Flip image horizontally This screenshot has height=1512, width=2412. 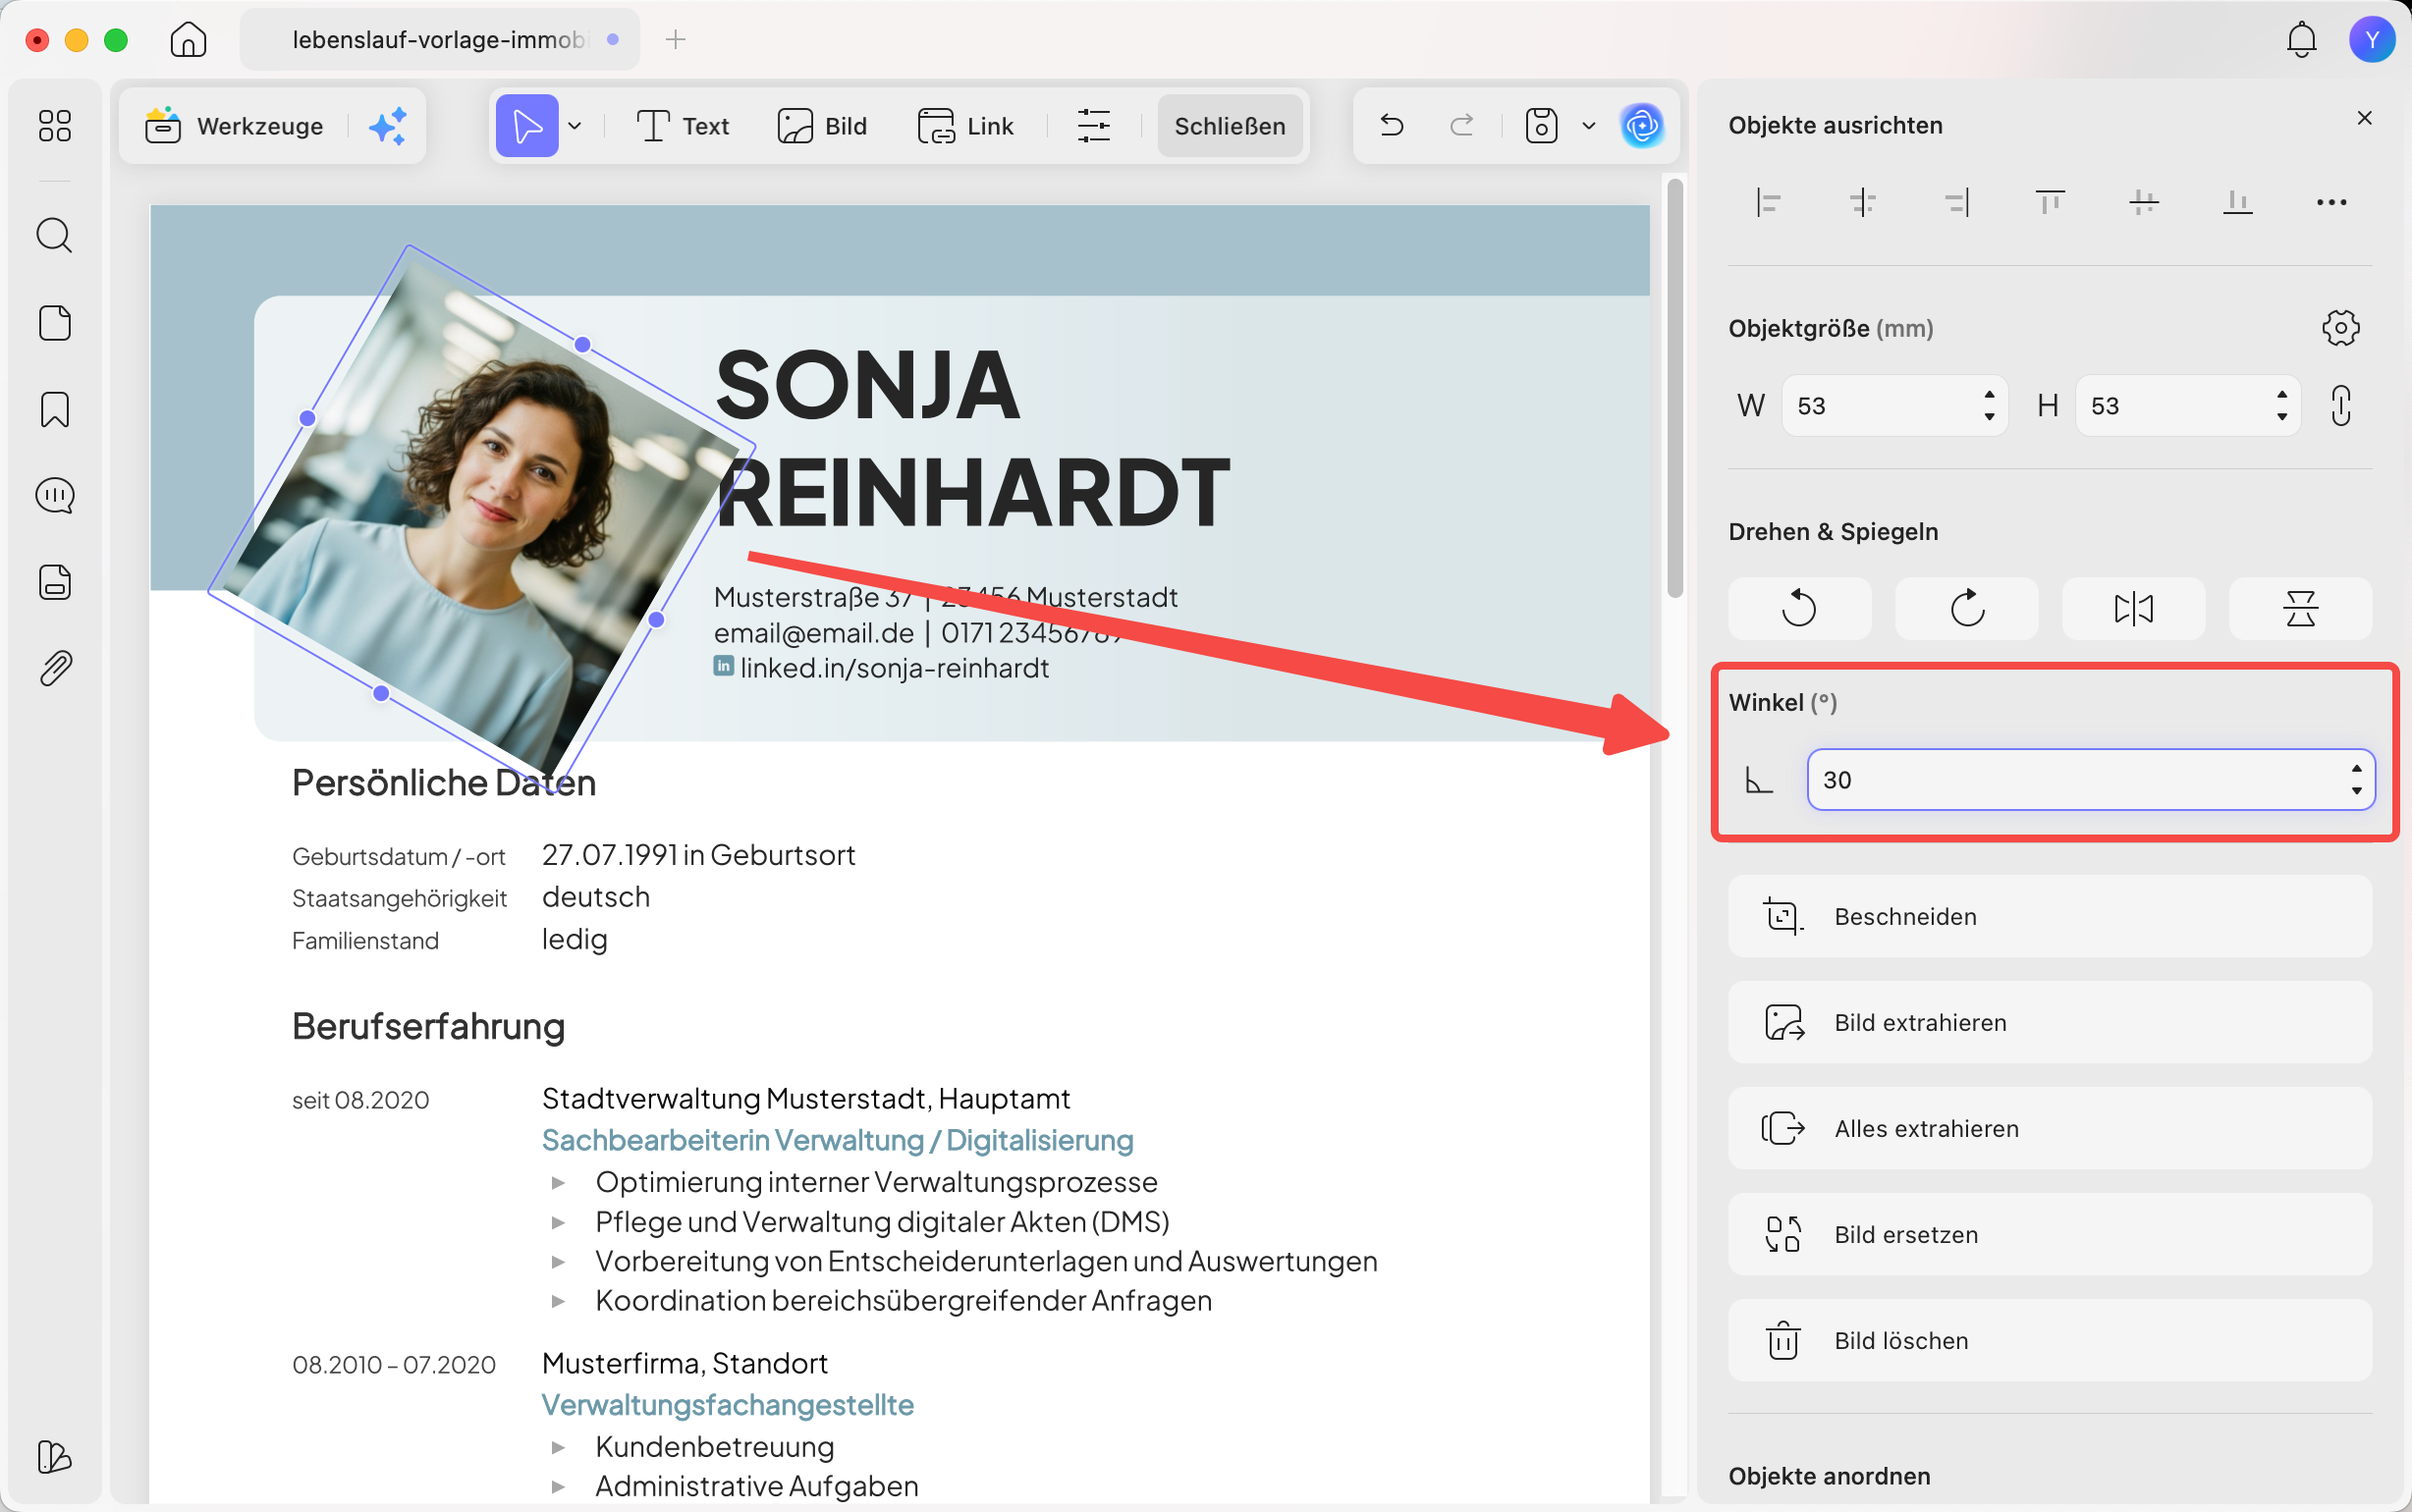[x=2133, y=608]
